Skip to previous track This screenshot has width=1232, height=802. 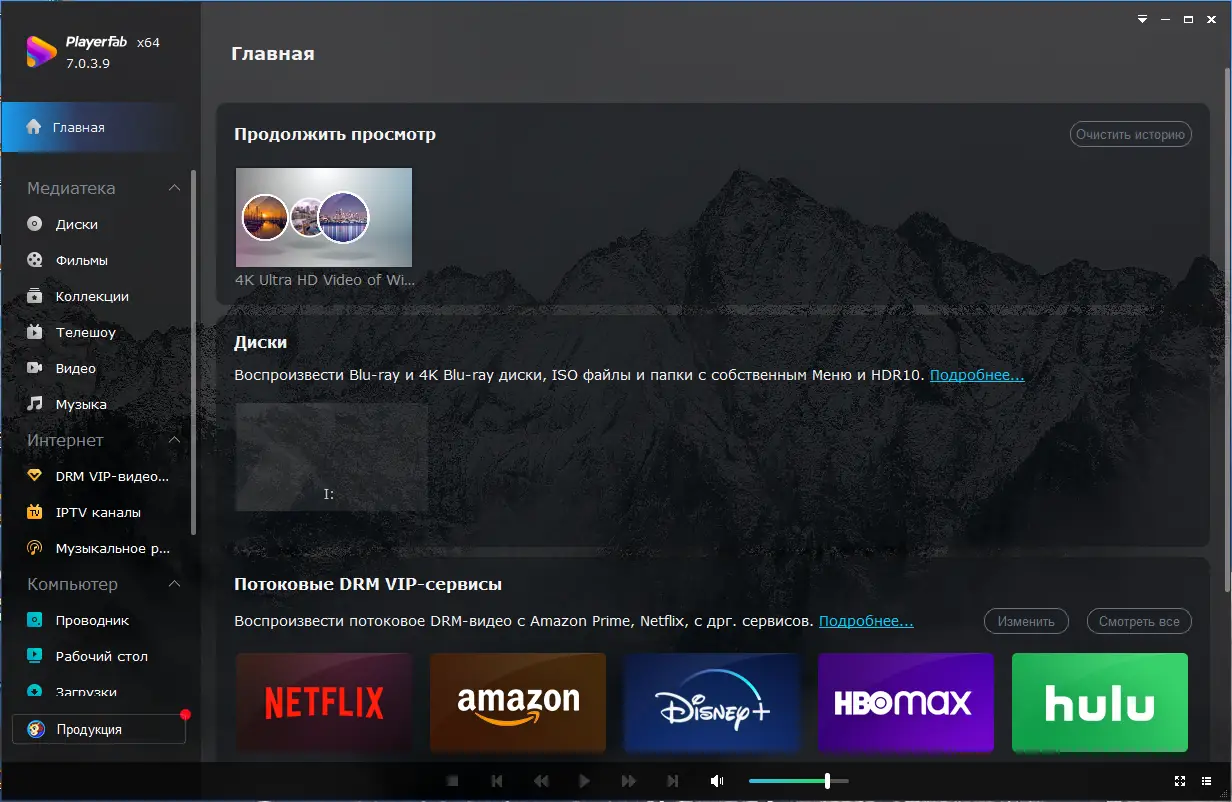point(497,781)
